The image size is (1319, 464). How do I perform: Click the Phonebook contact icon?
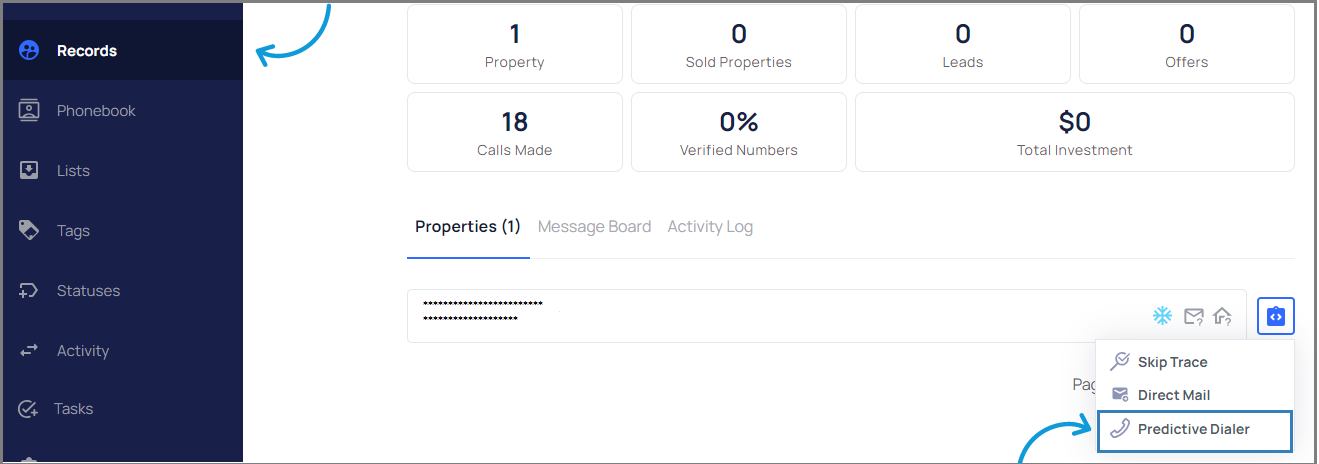pyautogui.click(x=29, y=111)
